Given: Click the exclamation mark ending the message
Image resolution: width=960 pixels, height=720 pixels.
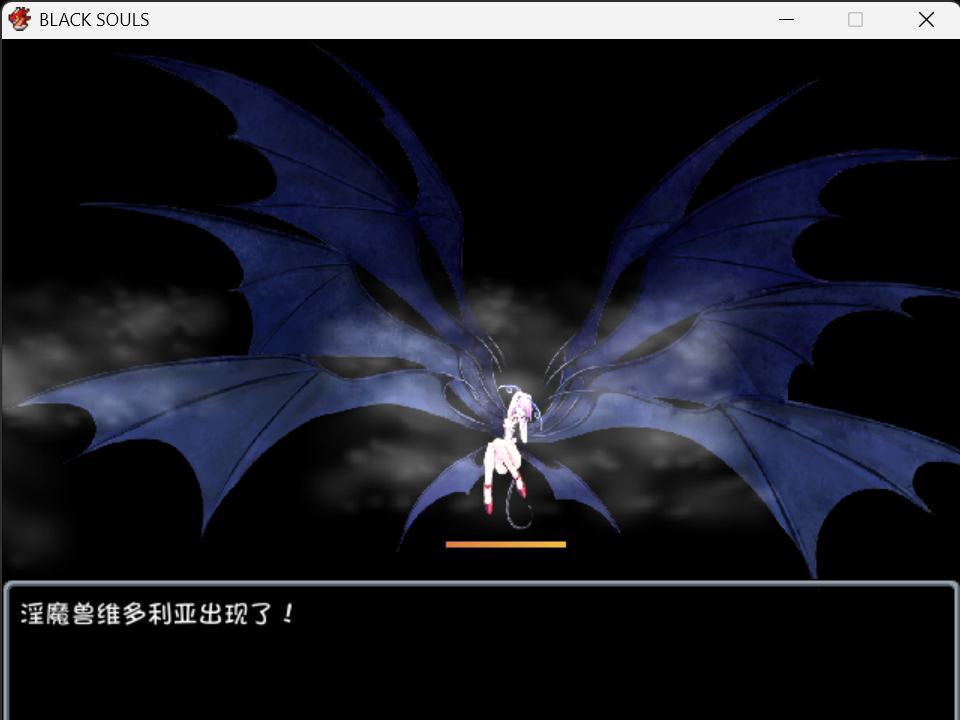Looking at the screenshot, I should pyautogui.click(x=288, y=613).
